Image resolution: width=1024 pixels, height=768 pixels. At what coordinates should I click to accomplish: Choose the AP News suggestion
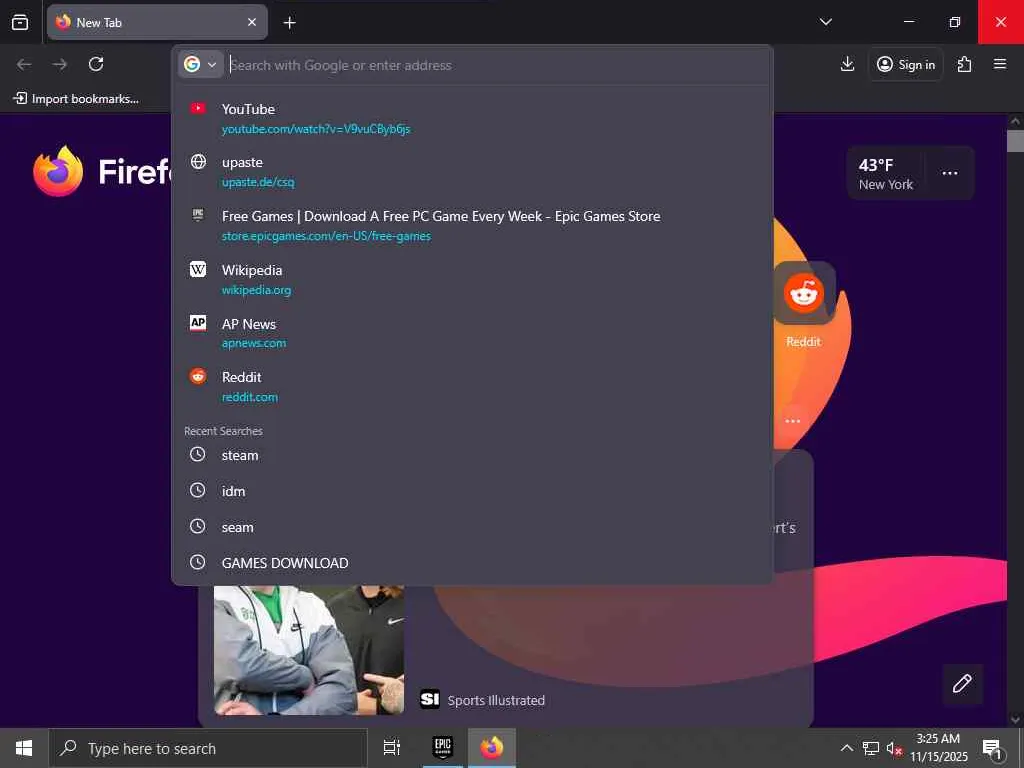pos(472,332)
